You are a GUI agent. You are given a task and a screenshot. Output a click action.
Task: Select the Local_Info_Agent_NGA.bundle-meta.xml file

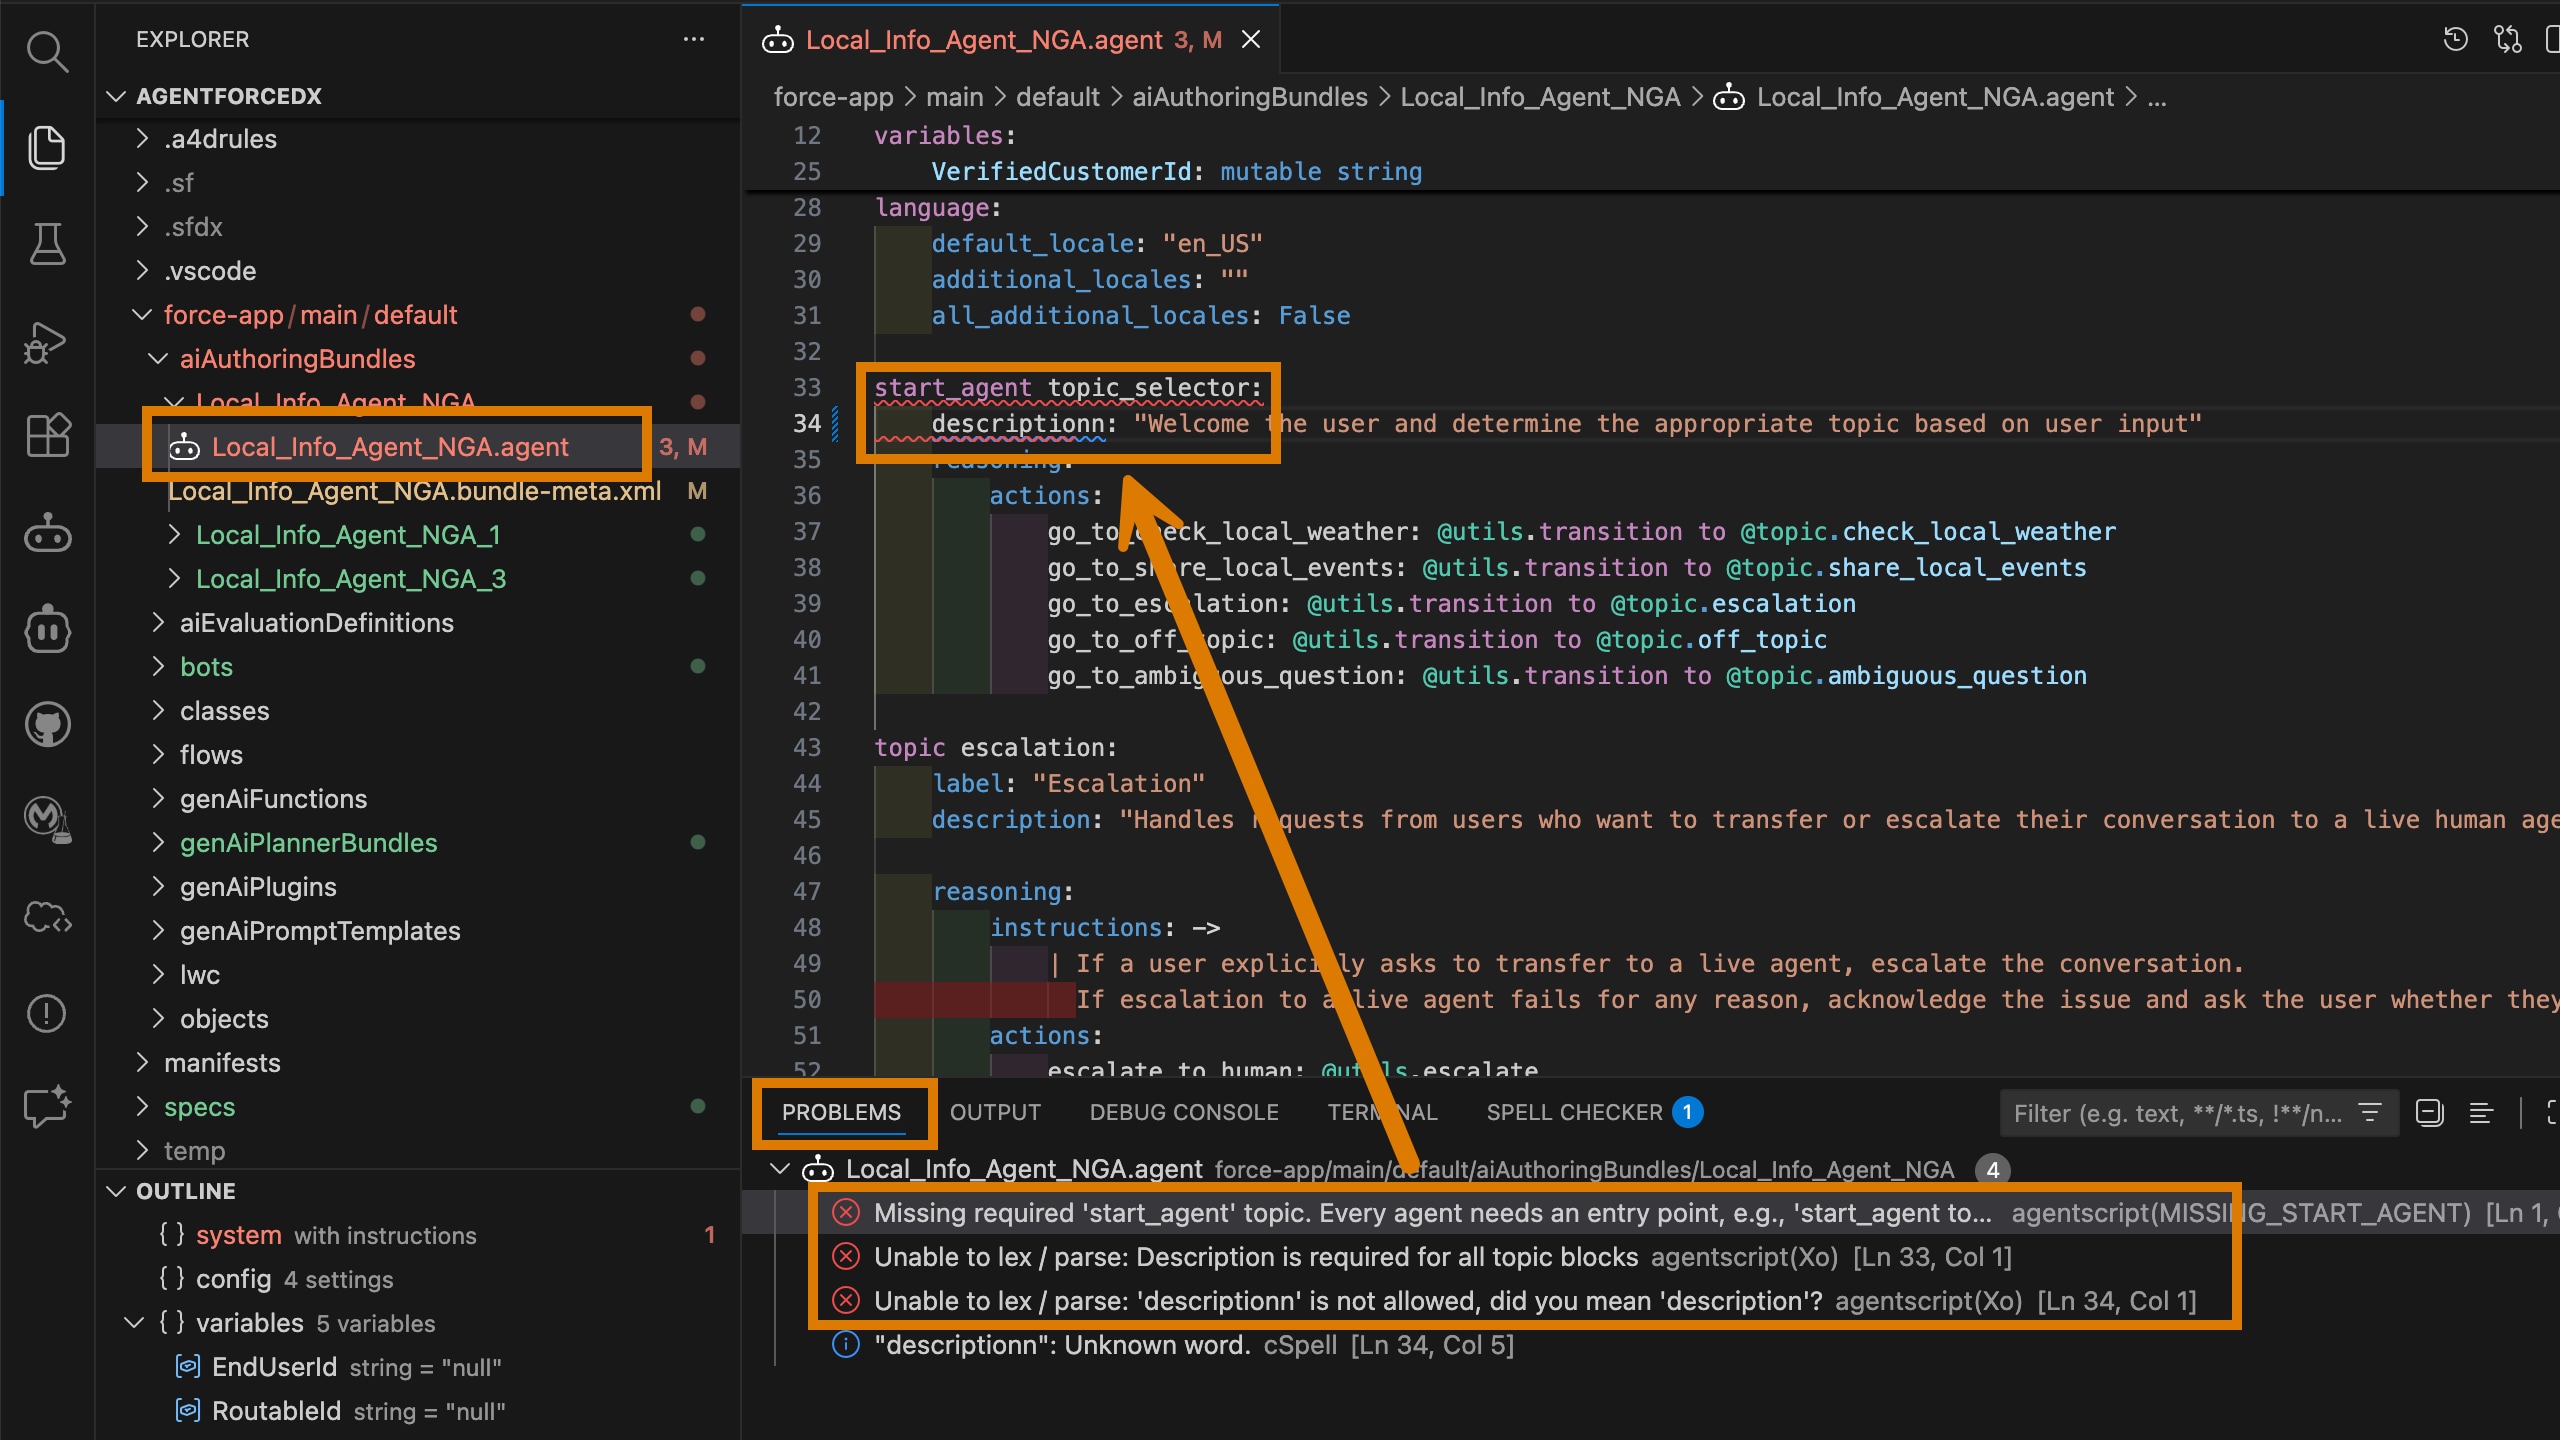(415, 491)
